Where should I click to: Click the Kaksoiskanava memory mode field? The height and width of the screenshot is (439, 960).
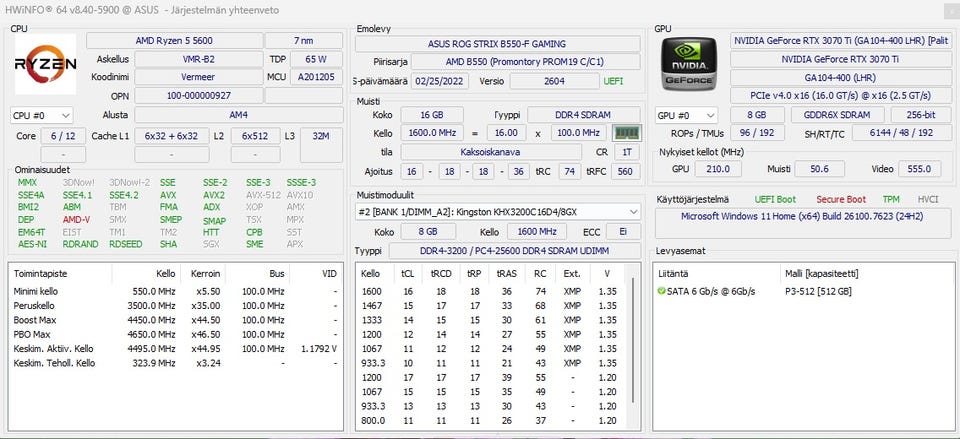[x=491, y=152]
